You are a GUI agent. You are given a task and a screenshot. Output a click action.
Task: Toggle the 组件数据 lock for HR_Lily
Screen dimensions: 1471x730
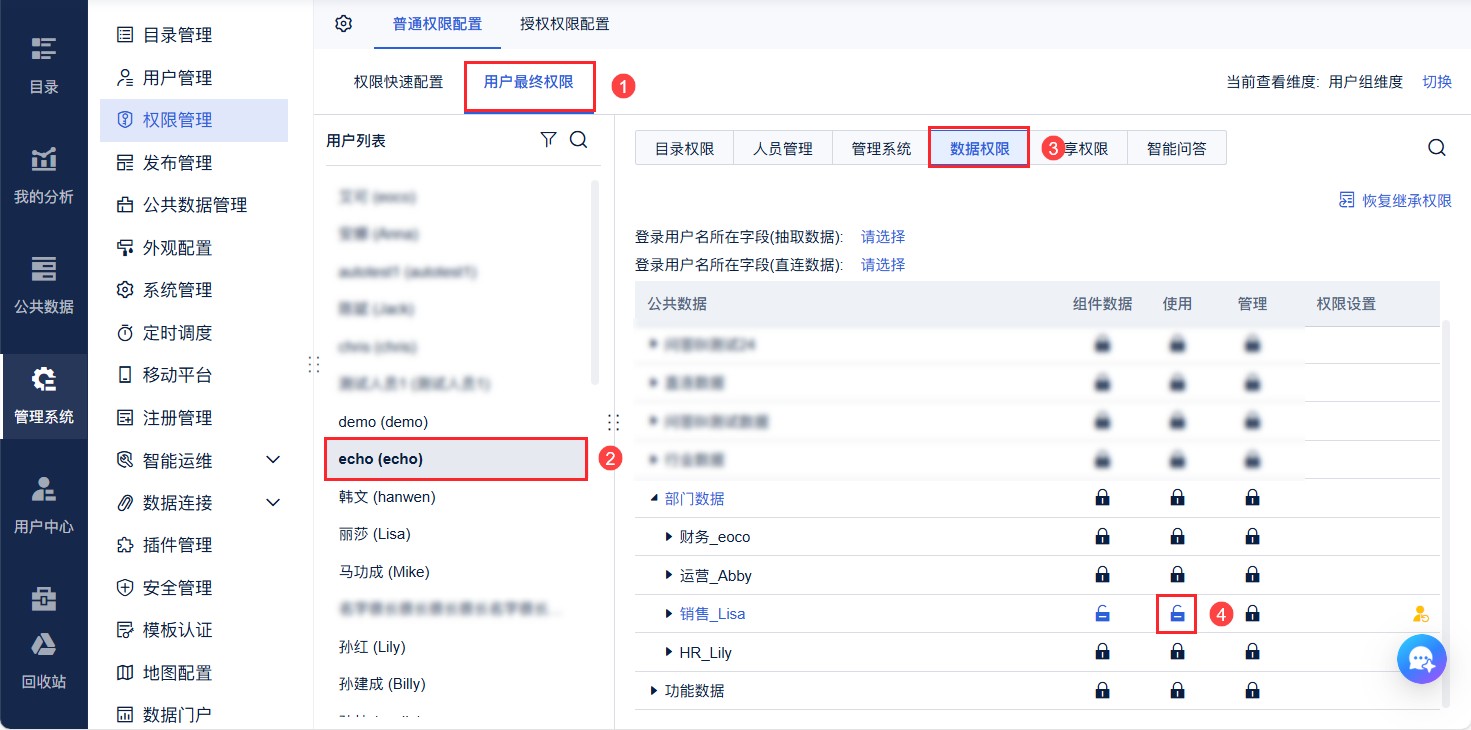coord(1102,652)
